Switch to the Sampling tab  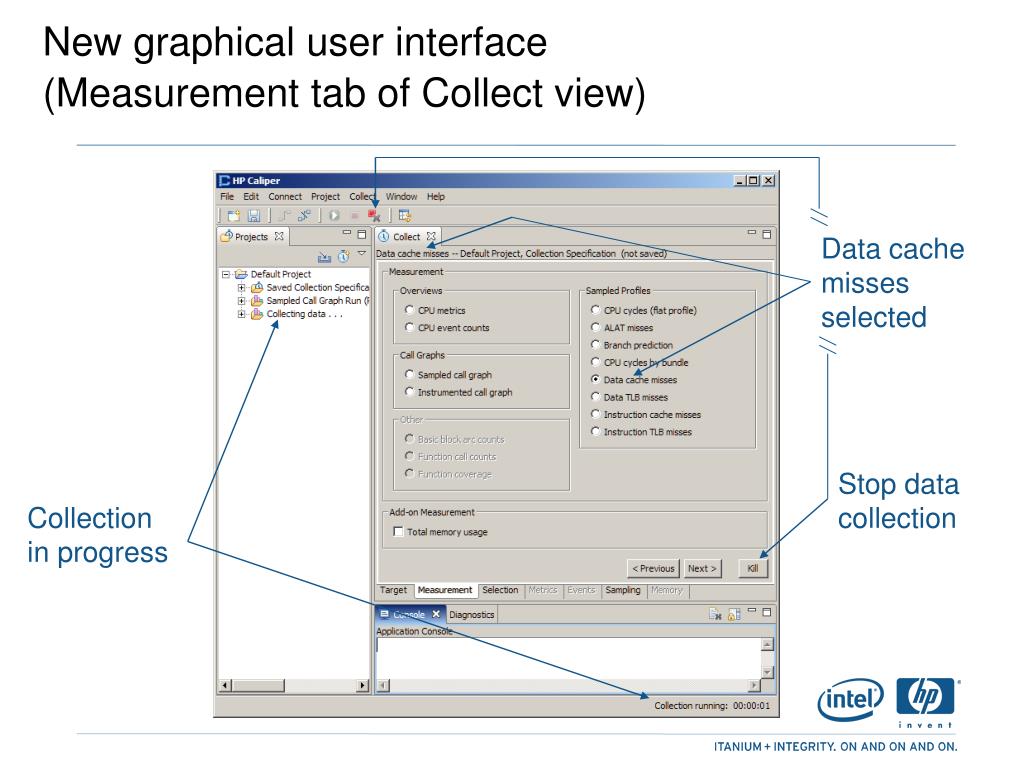622,590
